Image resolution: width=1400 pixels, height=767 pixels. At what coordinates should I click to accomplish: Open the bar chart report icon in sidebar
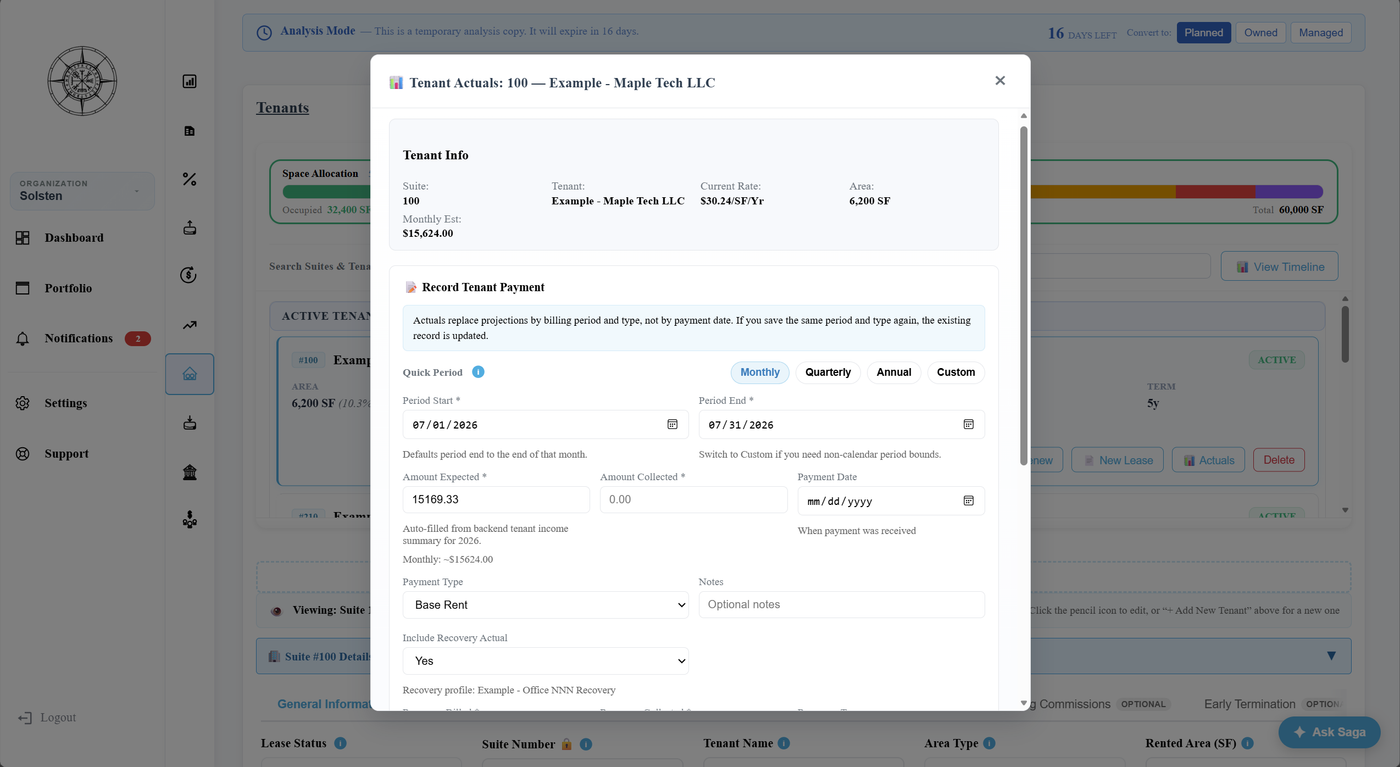(189, 81)
